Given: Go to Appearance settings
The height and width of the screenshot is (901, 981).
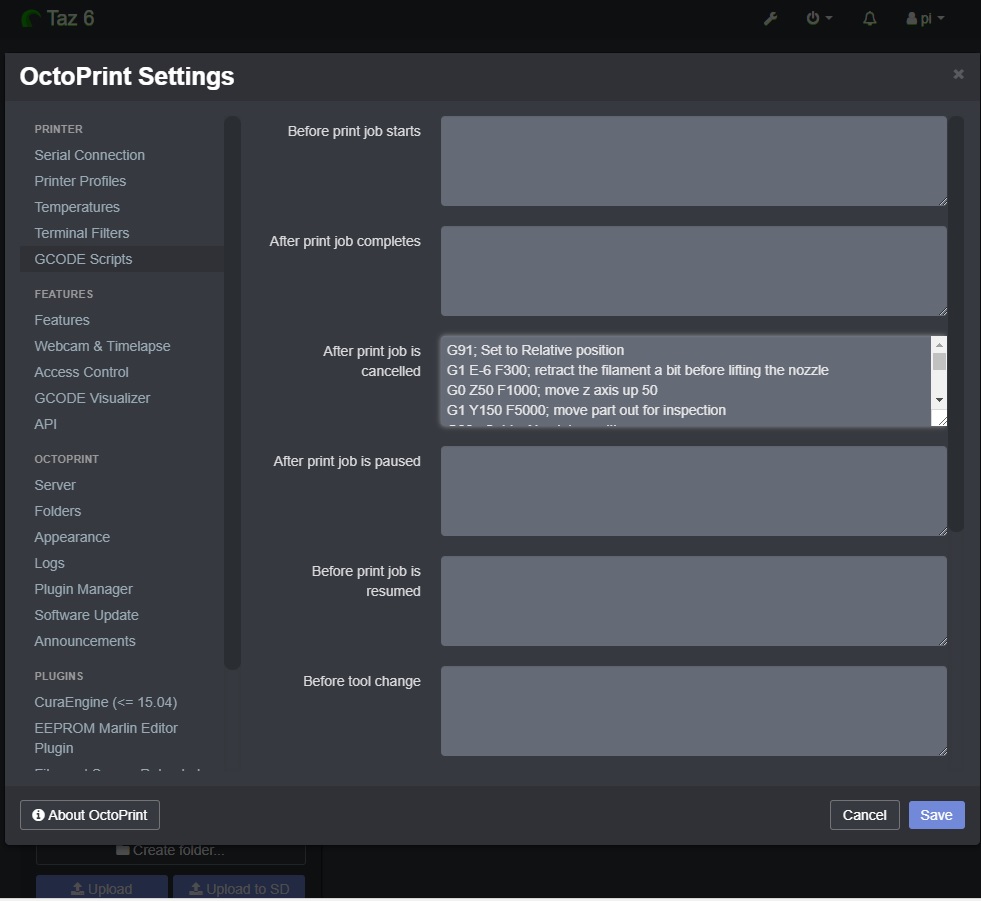Looking at the screenshot, I should [72, 537].
